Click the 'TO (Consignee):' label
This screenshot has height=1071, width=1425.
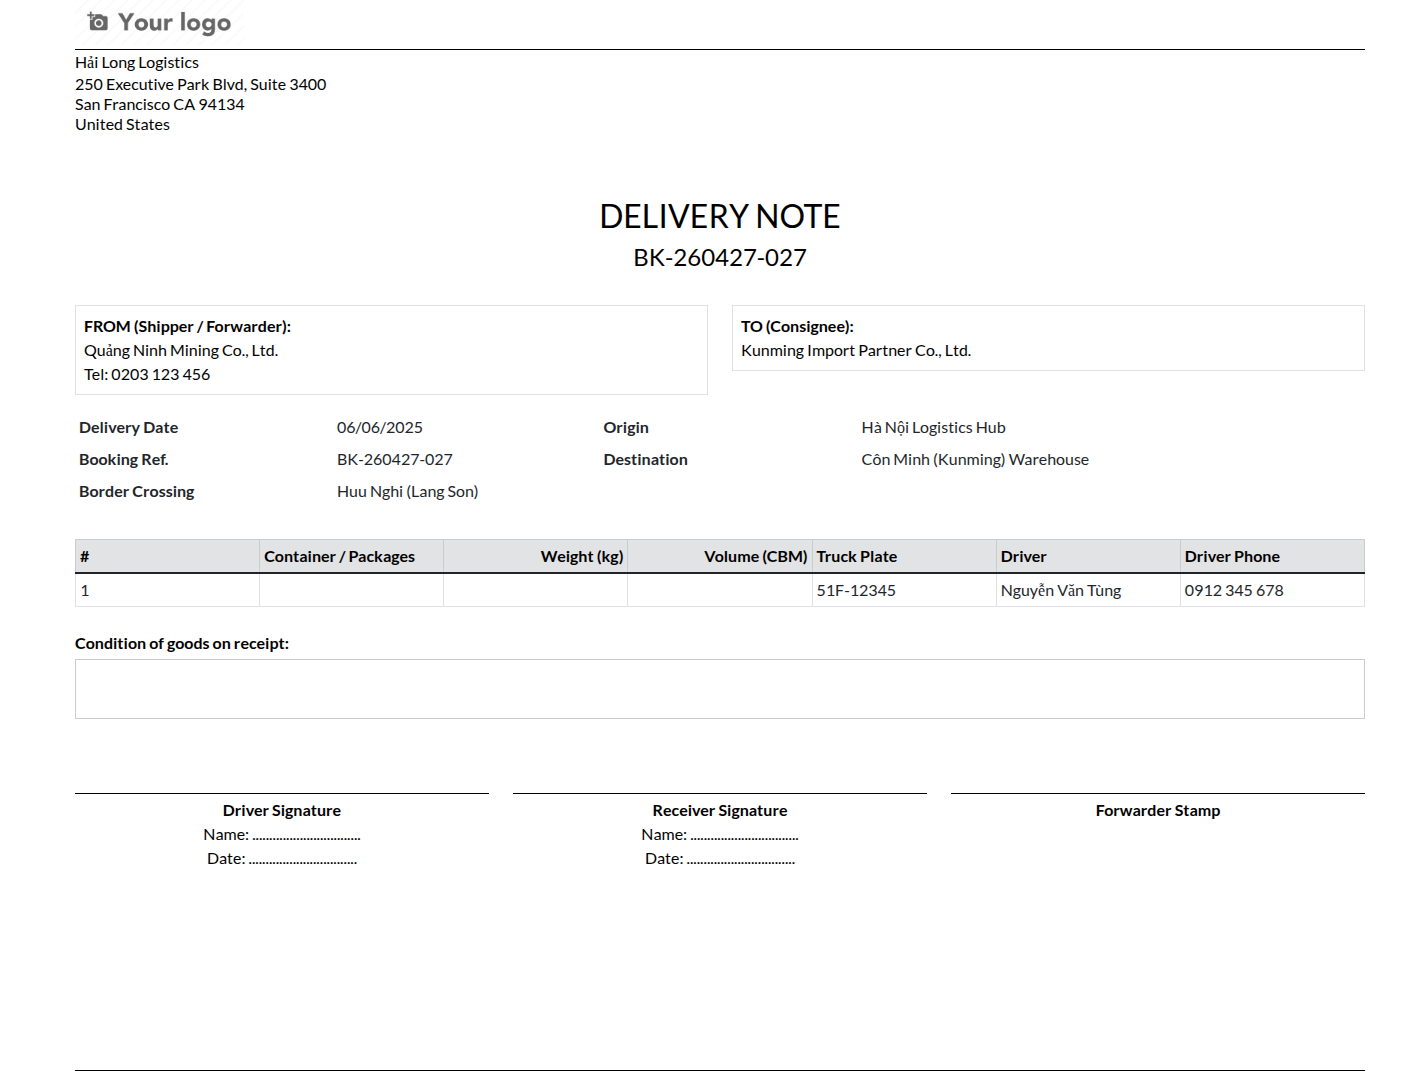click(x=797, y=326)
